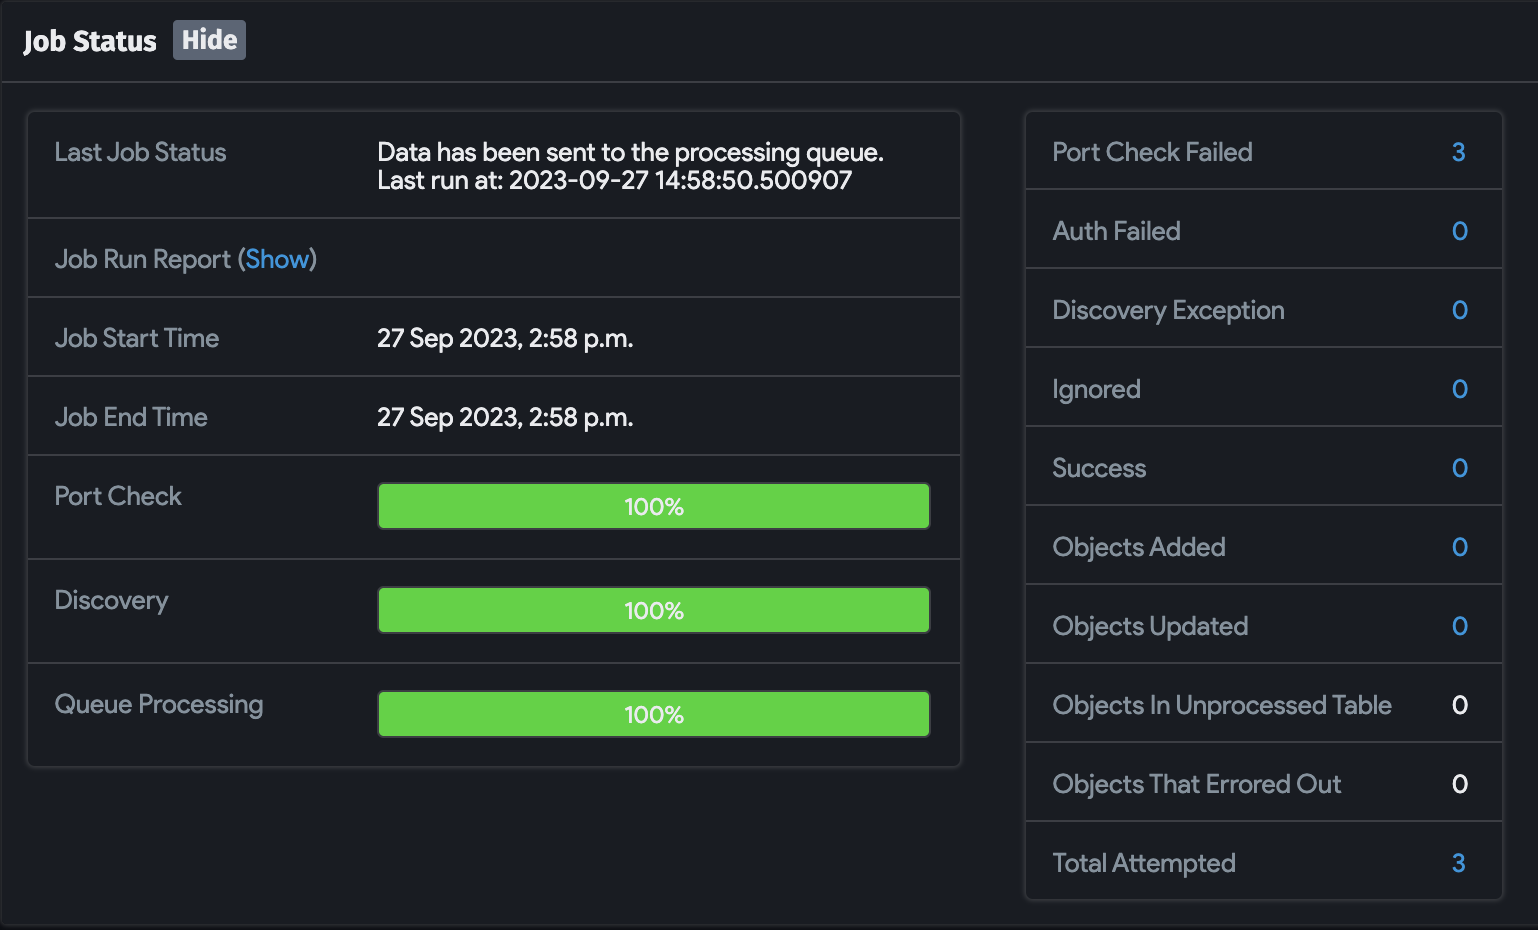Viewport: 1538px width, 930px height.
Task: Open the Objects Added count link
Action: pyautogui.click(x=1459, y=547)
